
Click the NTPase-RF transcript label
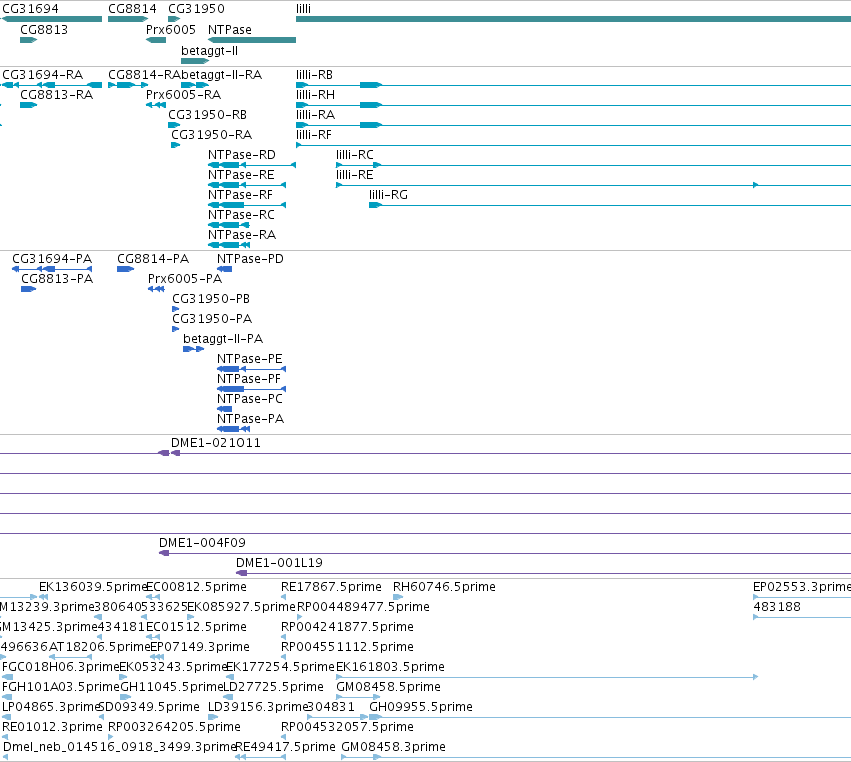240,194
